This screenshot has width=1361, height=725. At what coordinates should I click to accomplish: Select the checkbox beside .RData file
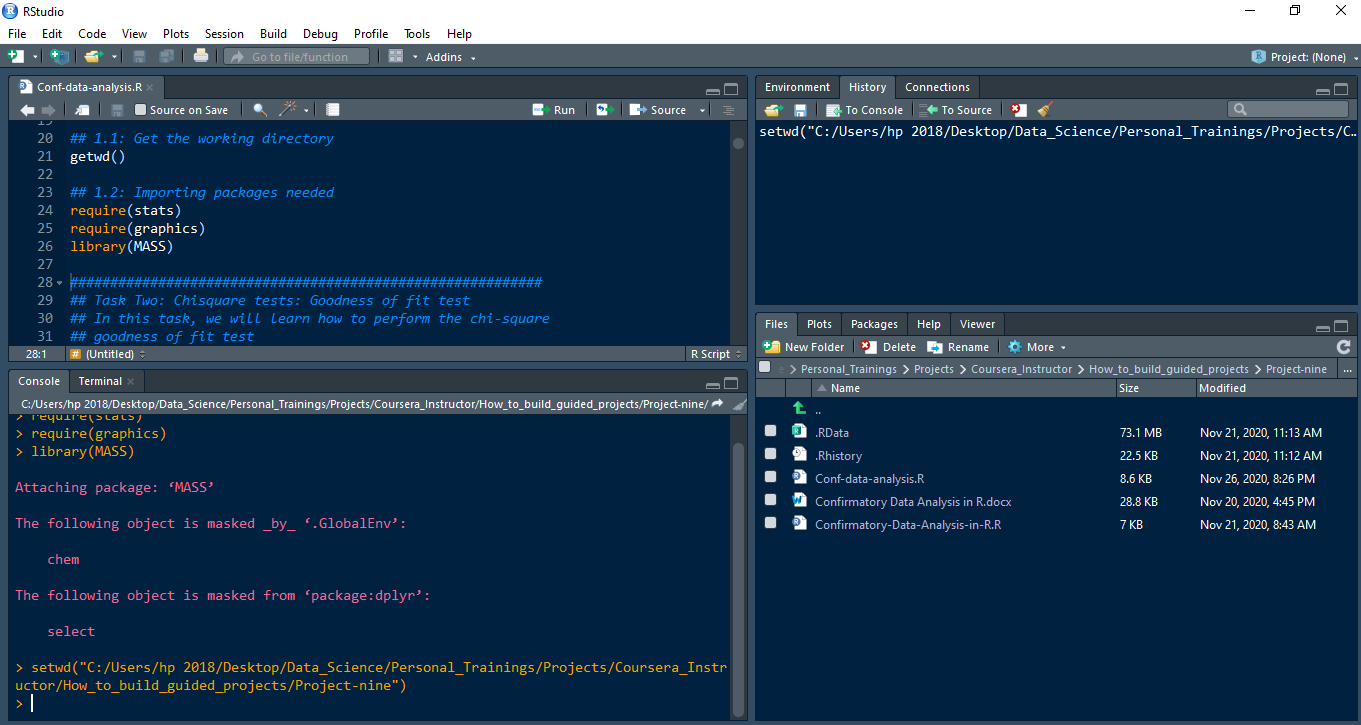coord(770,432)
